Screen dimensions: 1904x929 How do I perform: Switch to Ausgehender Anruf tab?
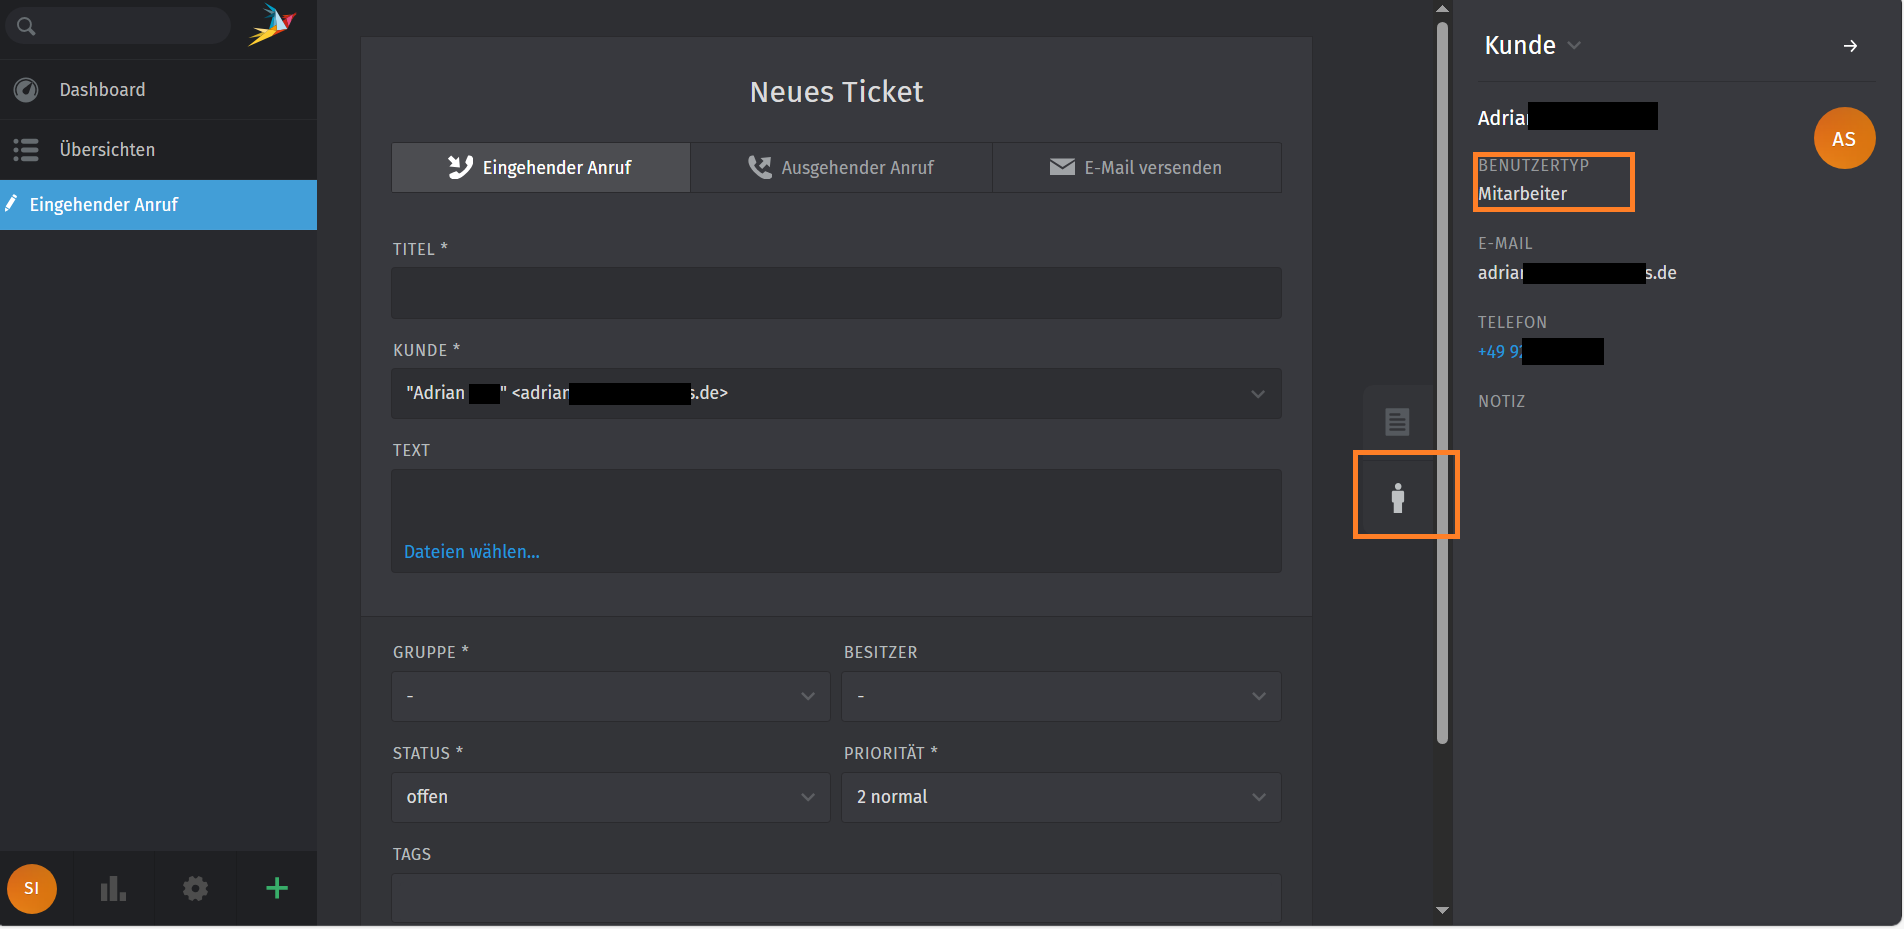[841, 168]
